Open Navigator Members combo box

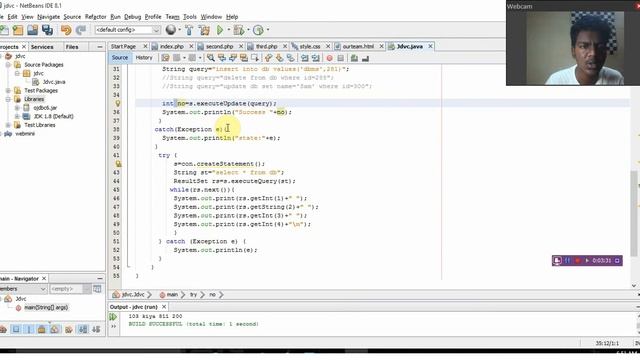(23, 289)
